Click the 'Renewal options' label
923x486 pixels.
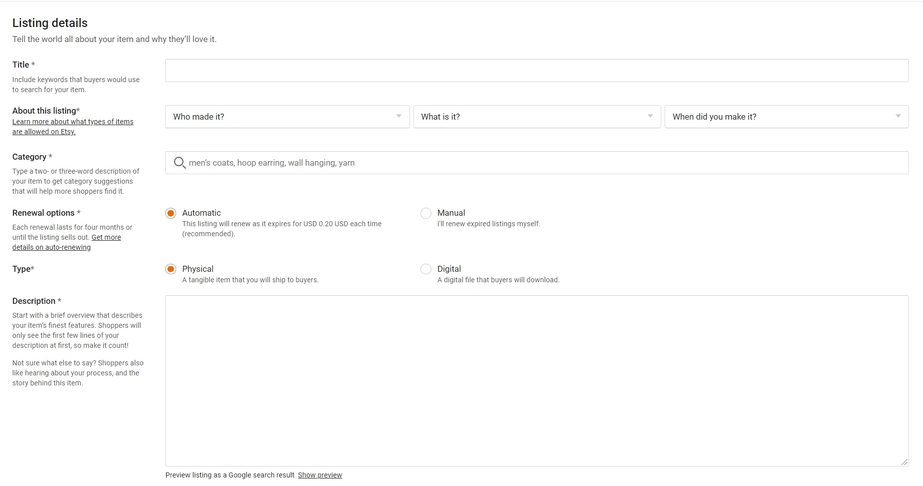pyautogui.click(x=46, y=213)
